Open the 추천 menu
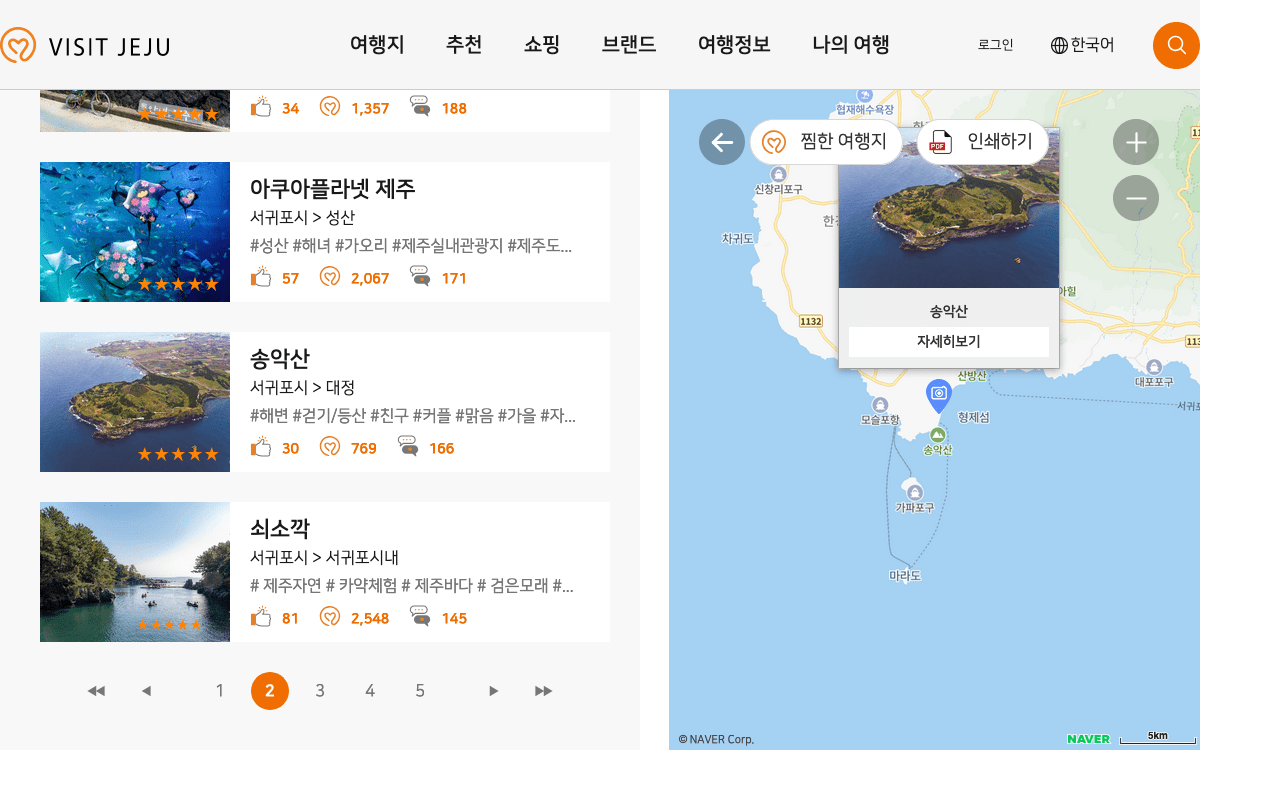 (x=464, y=44)
